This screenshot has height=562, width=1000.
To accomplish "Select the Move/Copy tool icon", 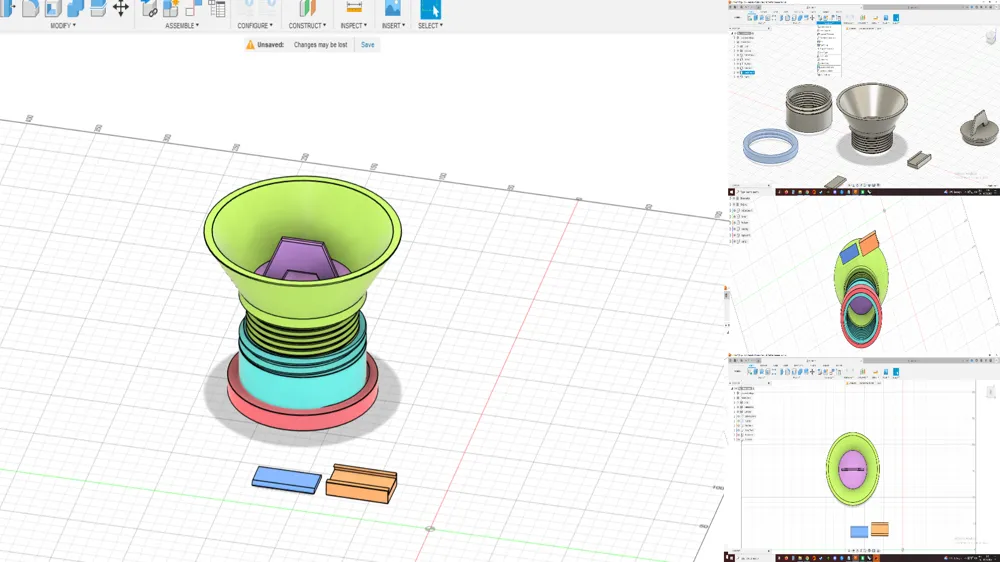I will [x=121, y=8].
